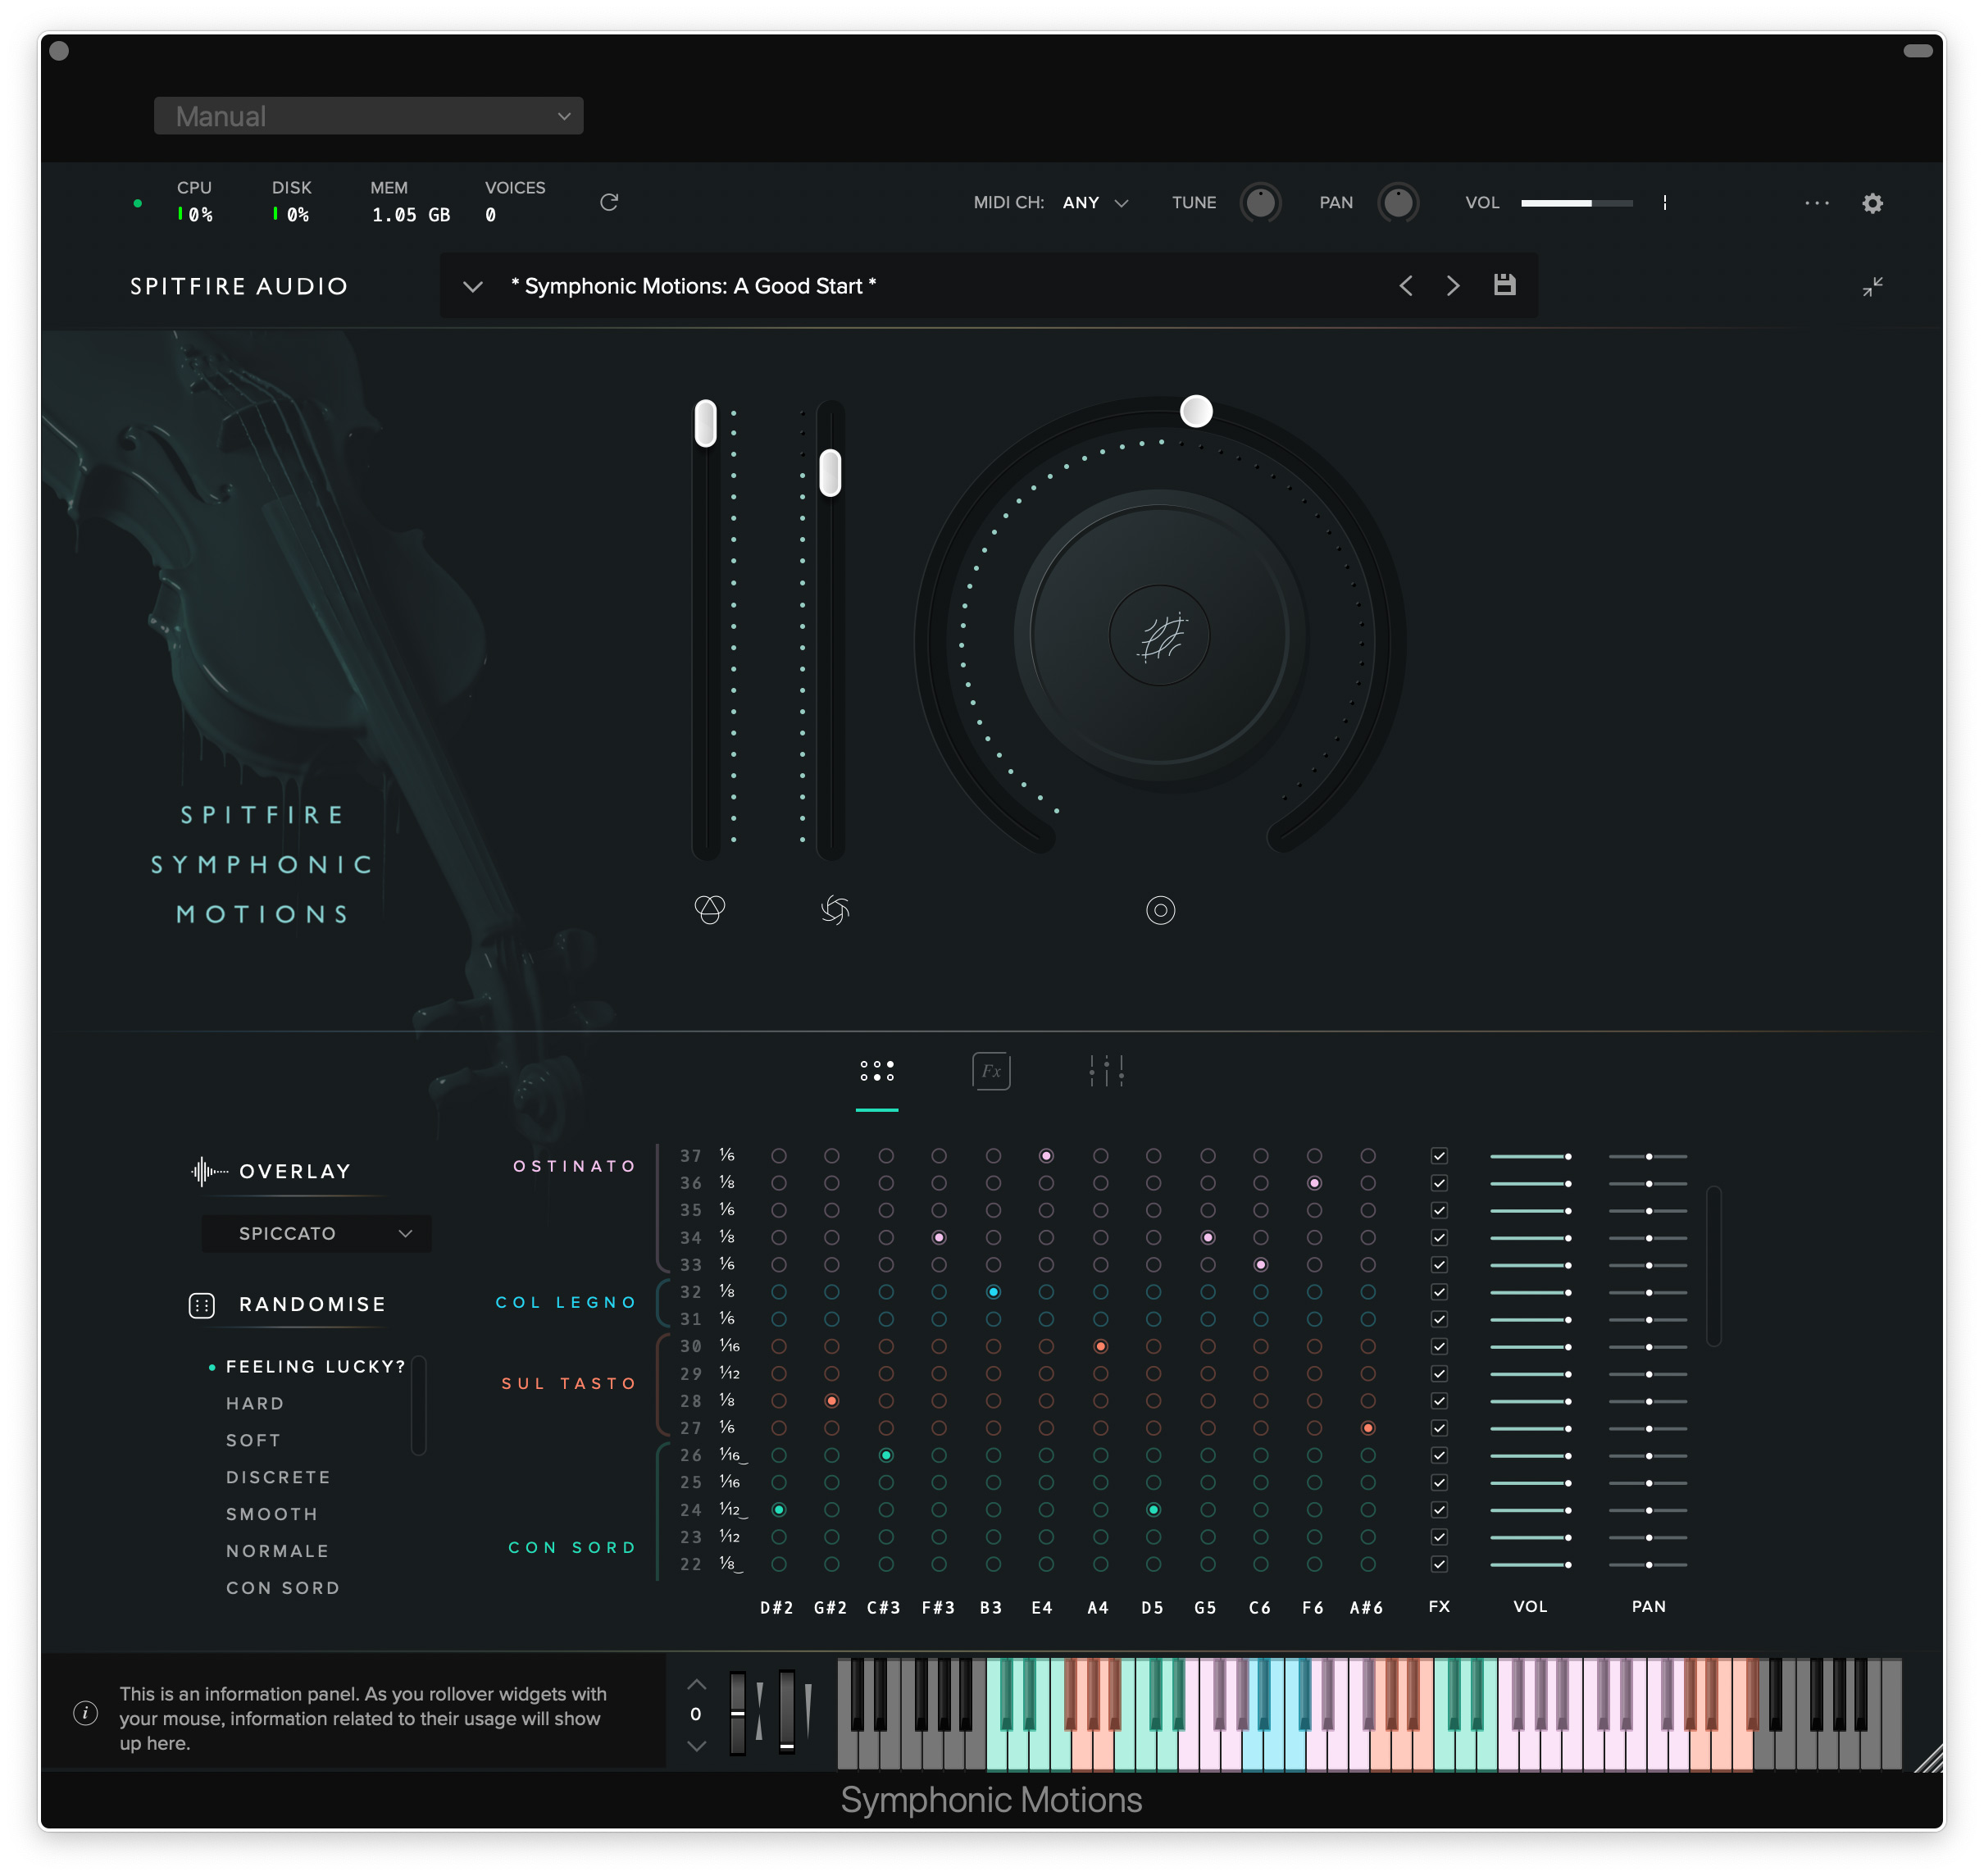Image resolution: width=1984 pixels, height=1876 pixels.
Task: Open the Manual dropdown menu
Action: click(368, 115)
